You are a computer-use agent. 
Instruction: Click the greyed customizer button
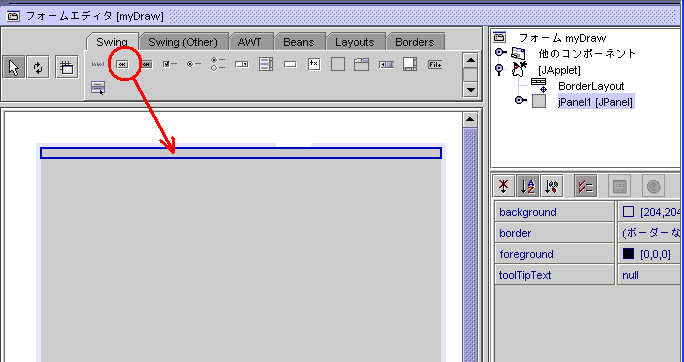click(x=619, y=187)
